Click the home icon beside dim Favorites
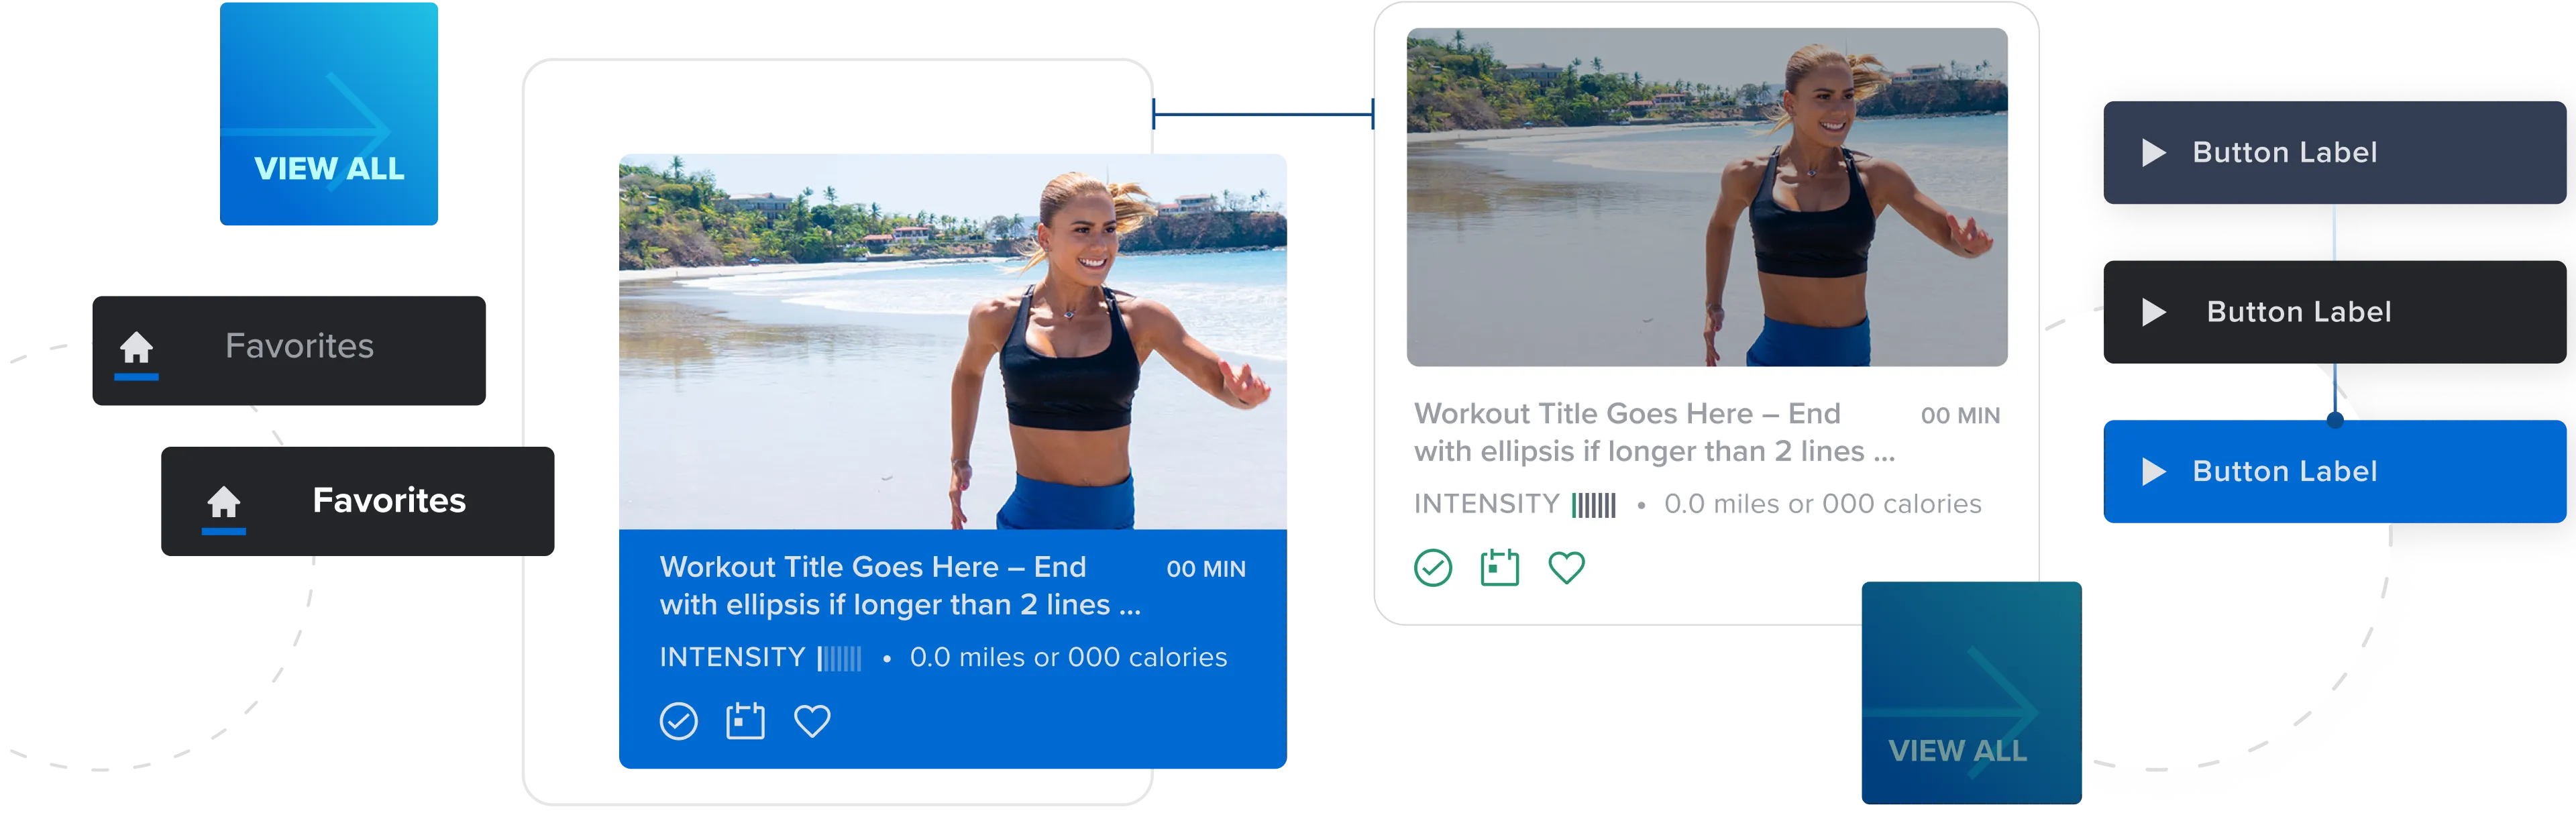 point(137,347)
